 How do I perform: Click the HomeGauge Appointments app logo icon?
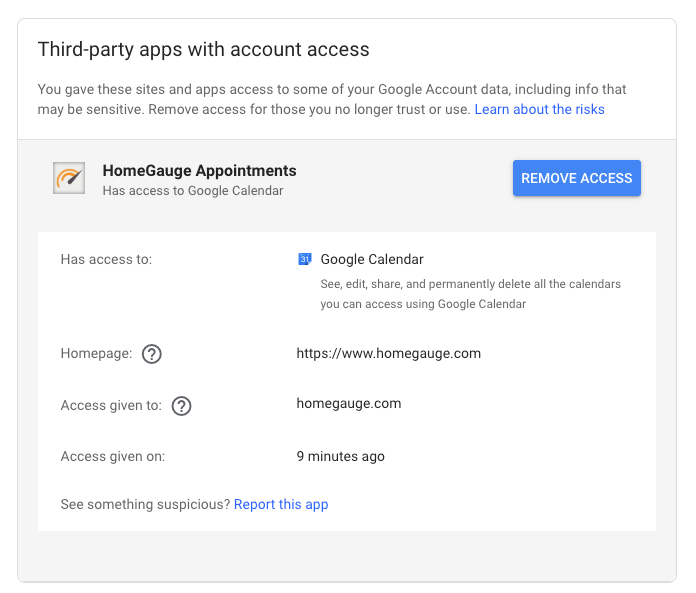pos(69,178)
